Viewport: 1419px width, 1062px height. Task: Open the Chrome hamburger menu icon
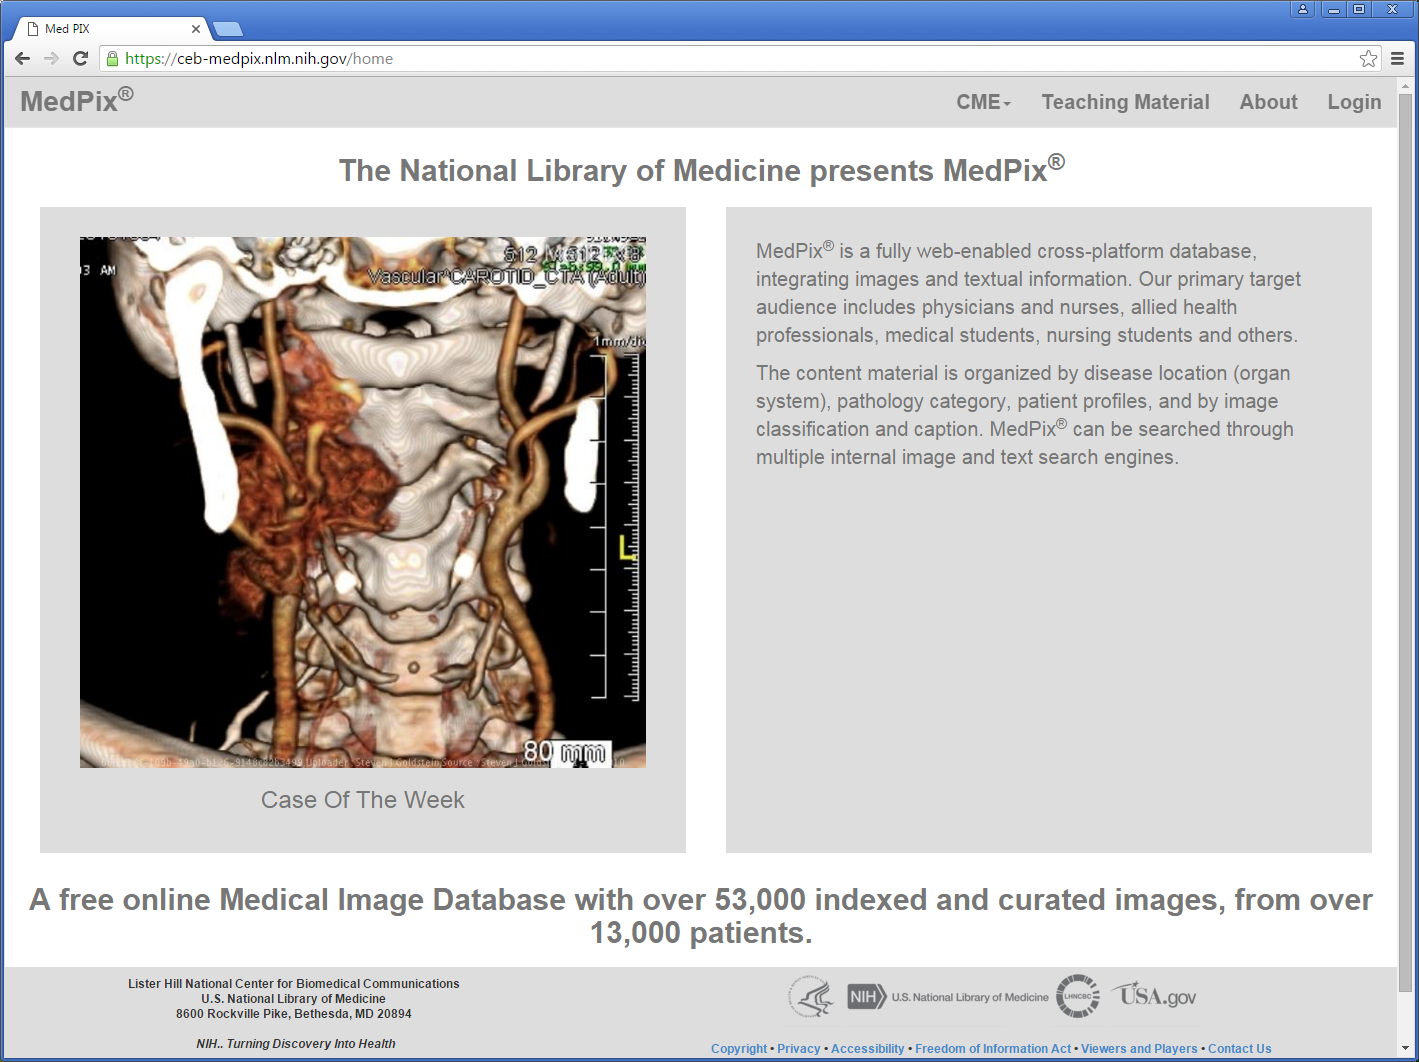(x=1398, y=58)
